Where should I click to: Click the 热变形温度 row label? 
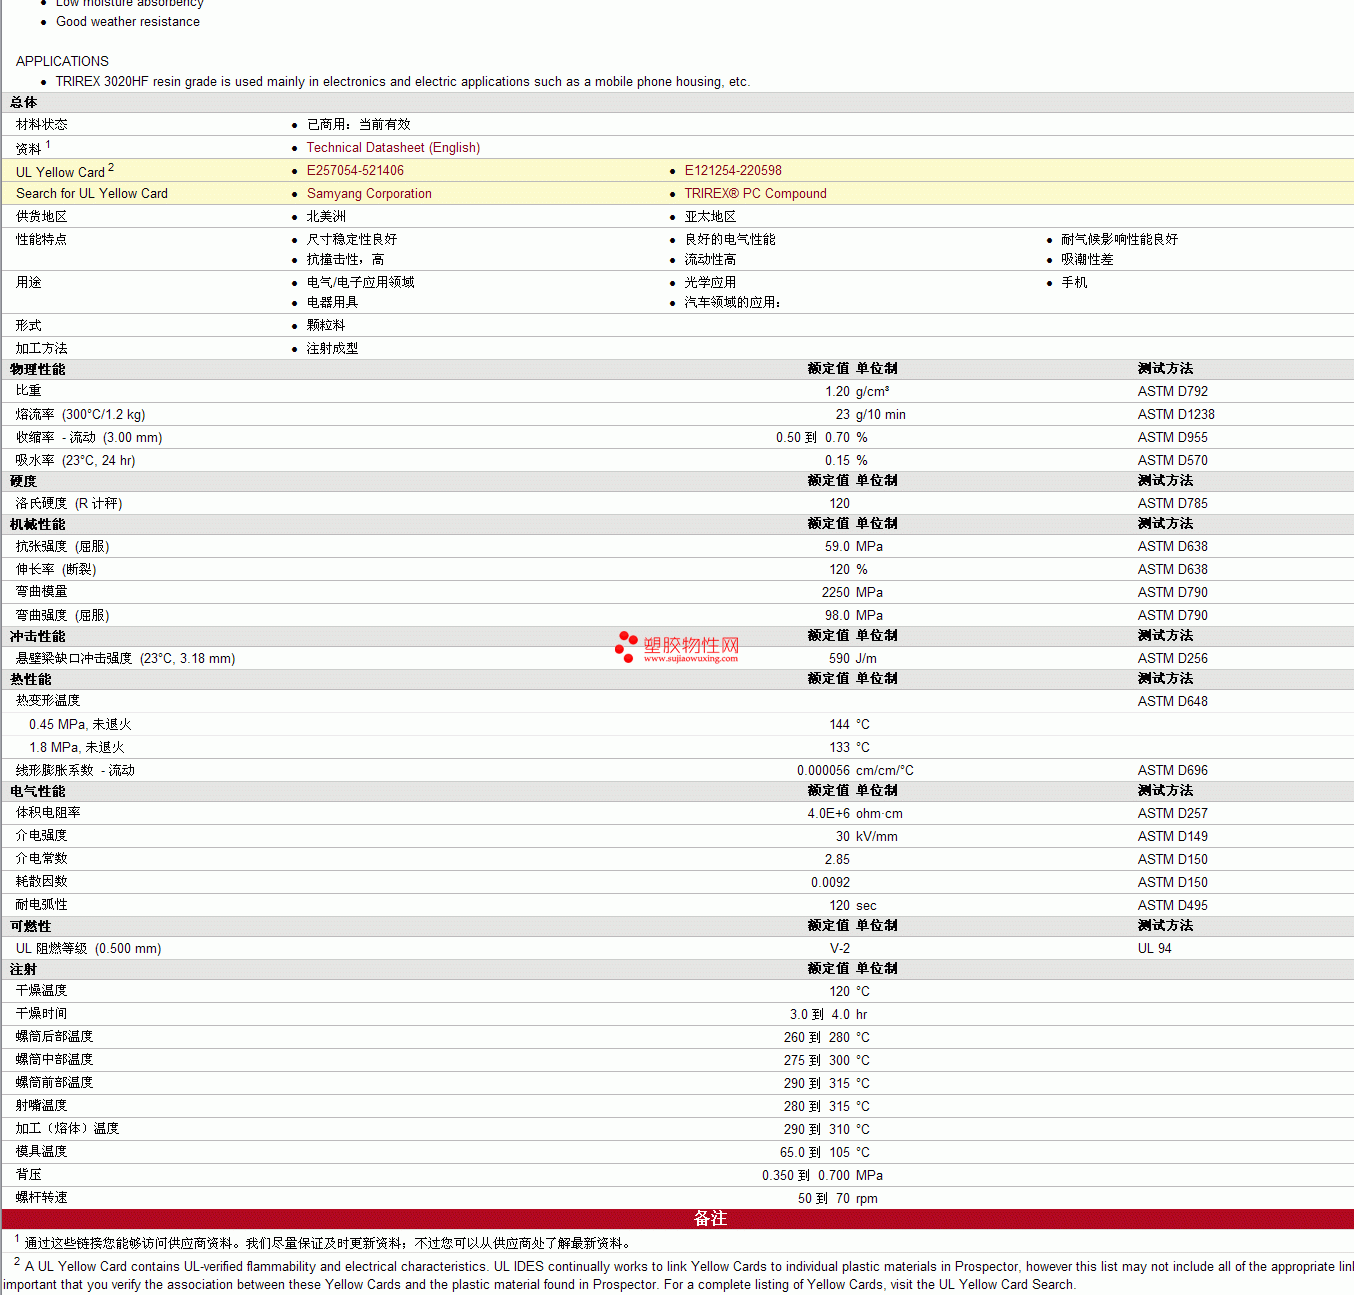point(48,701)
